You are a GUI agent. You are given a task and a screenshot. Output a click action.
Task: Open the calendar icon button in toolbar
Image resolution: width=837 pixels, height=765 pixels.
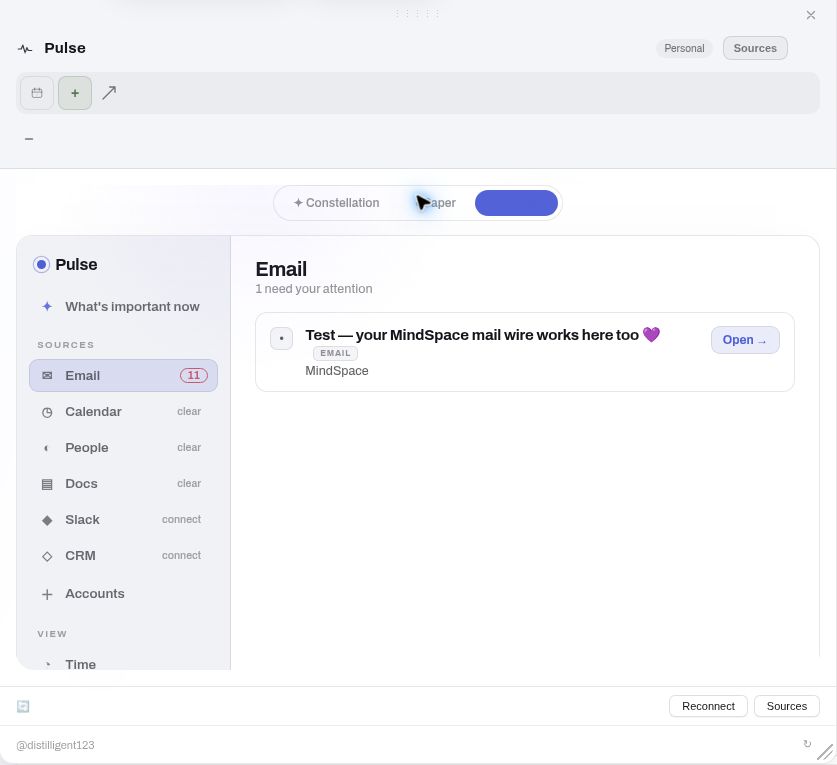coord(37,93)
